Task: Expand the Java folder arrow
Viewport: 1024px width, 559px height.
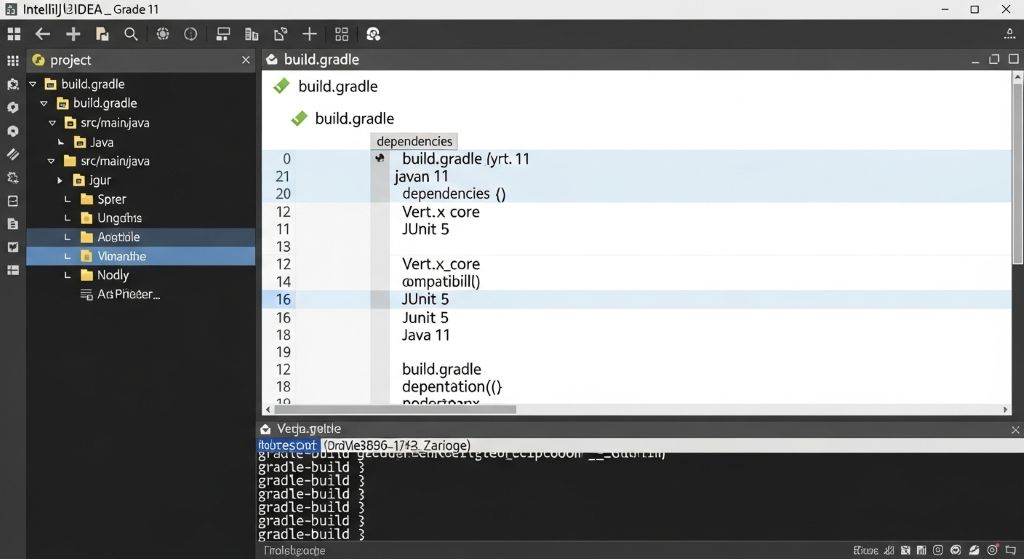Action: (60, 142)
